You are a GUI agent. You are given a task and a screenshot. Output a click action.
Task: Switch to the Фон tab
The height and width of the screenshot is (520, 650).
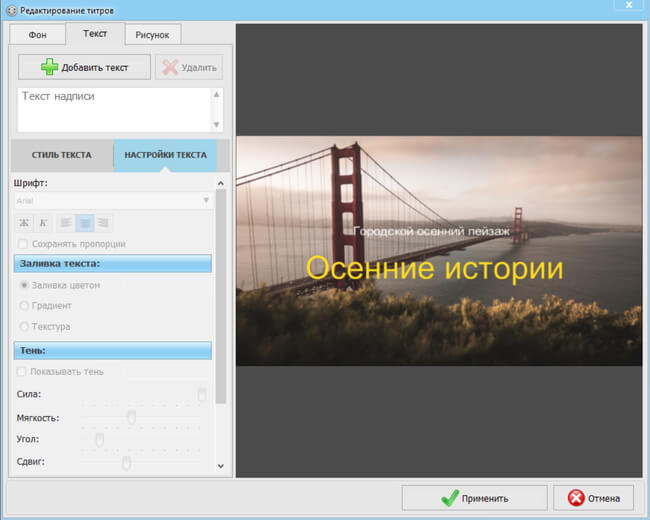(37, 34)
